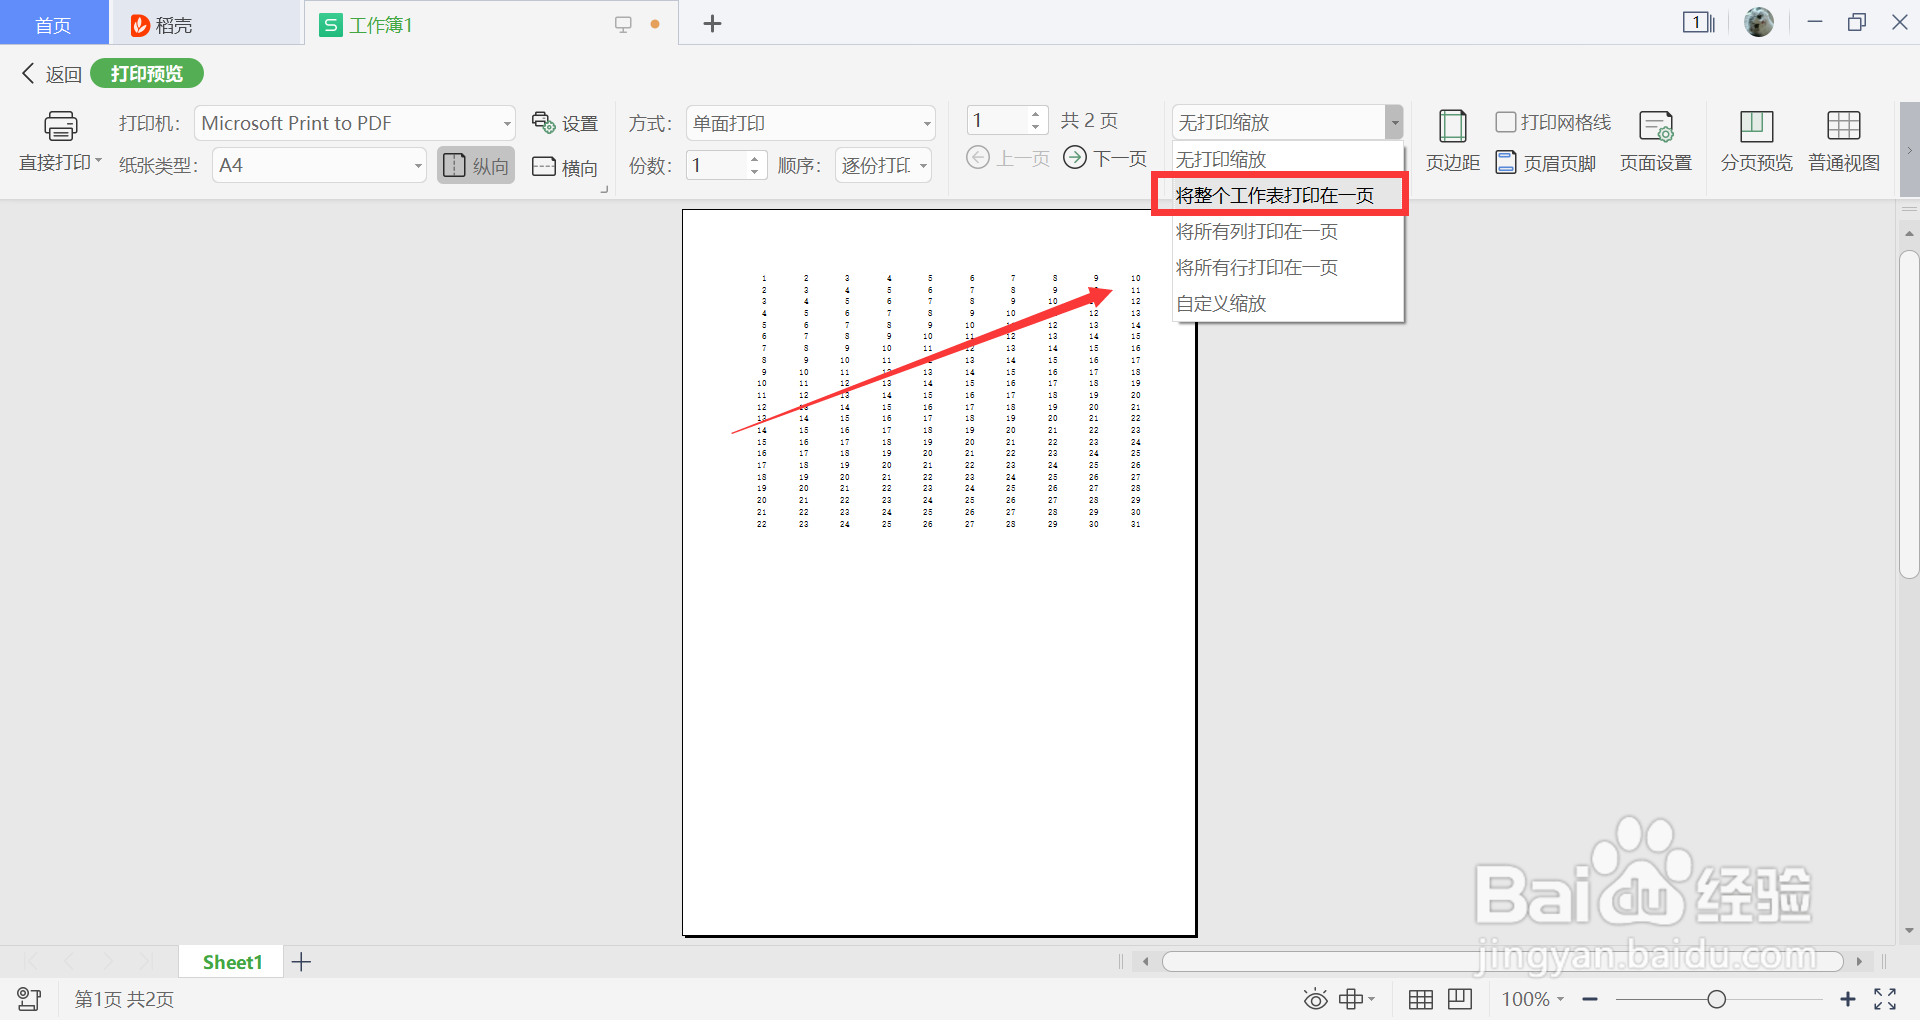Open page setup 页面设置
Image resolution: width=1920 pixels, height=1020 pixels.
(1656, 140)
